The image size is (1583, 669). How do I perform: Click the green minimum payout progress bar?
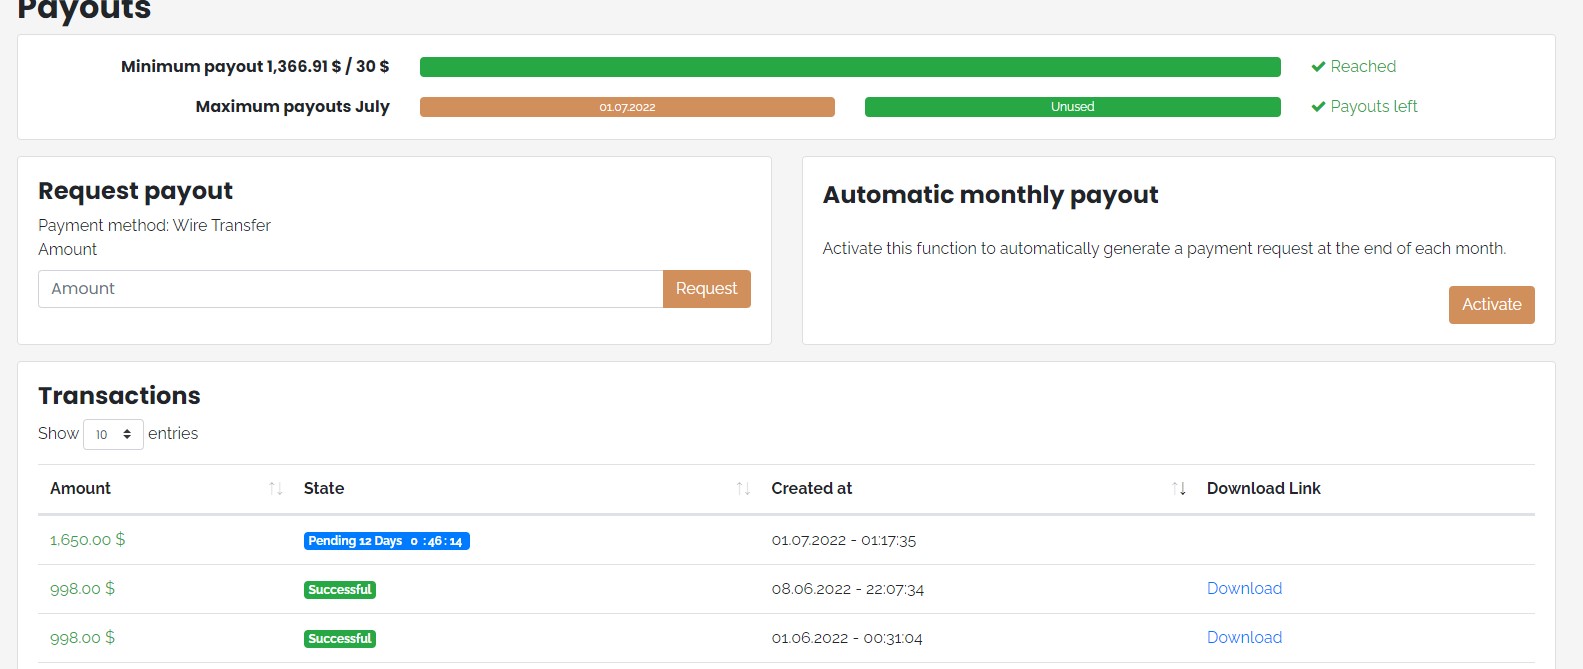(850, 67)
